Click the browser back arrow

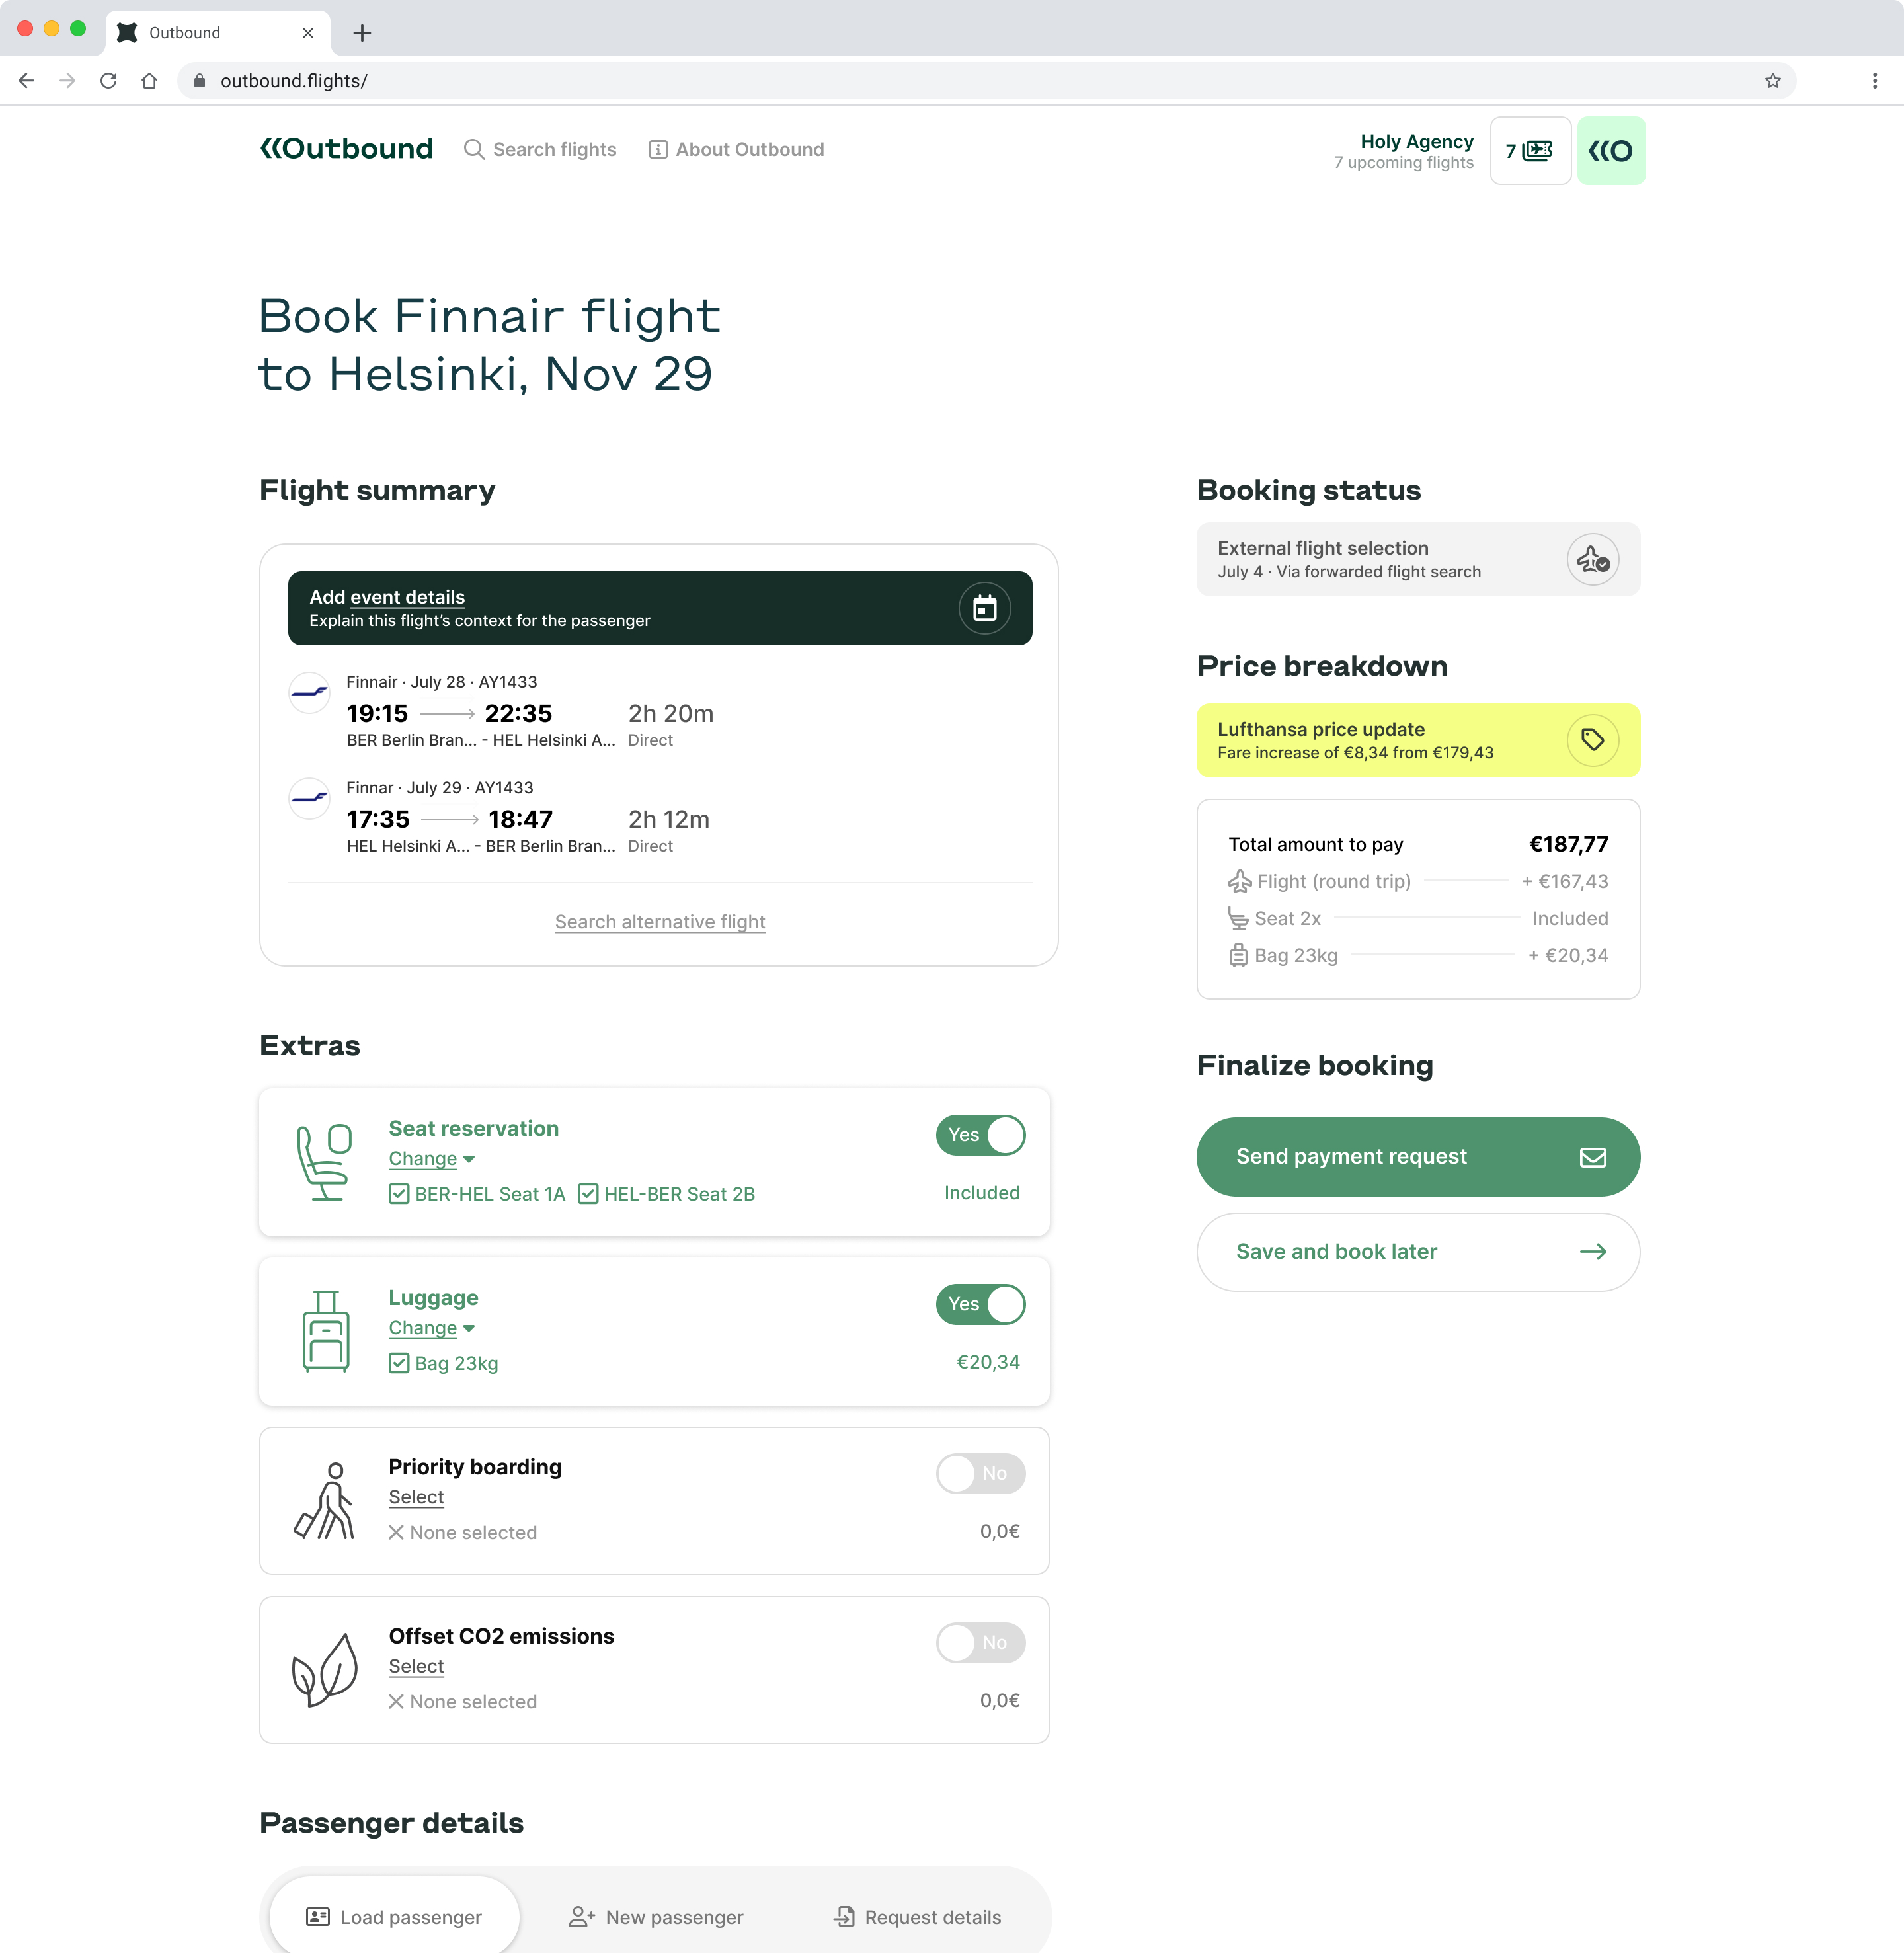click(x=27, y=81)
